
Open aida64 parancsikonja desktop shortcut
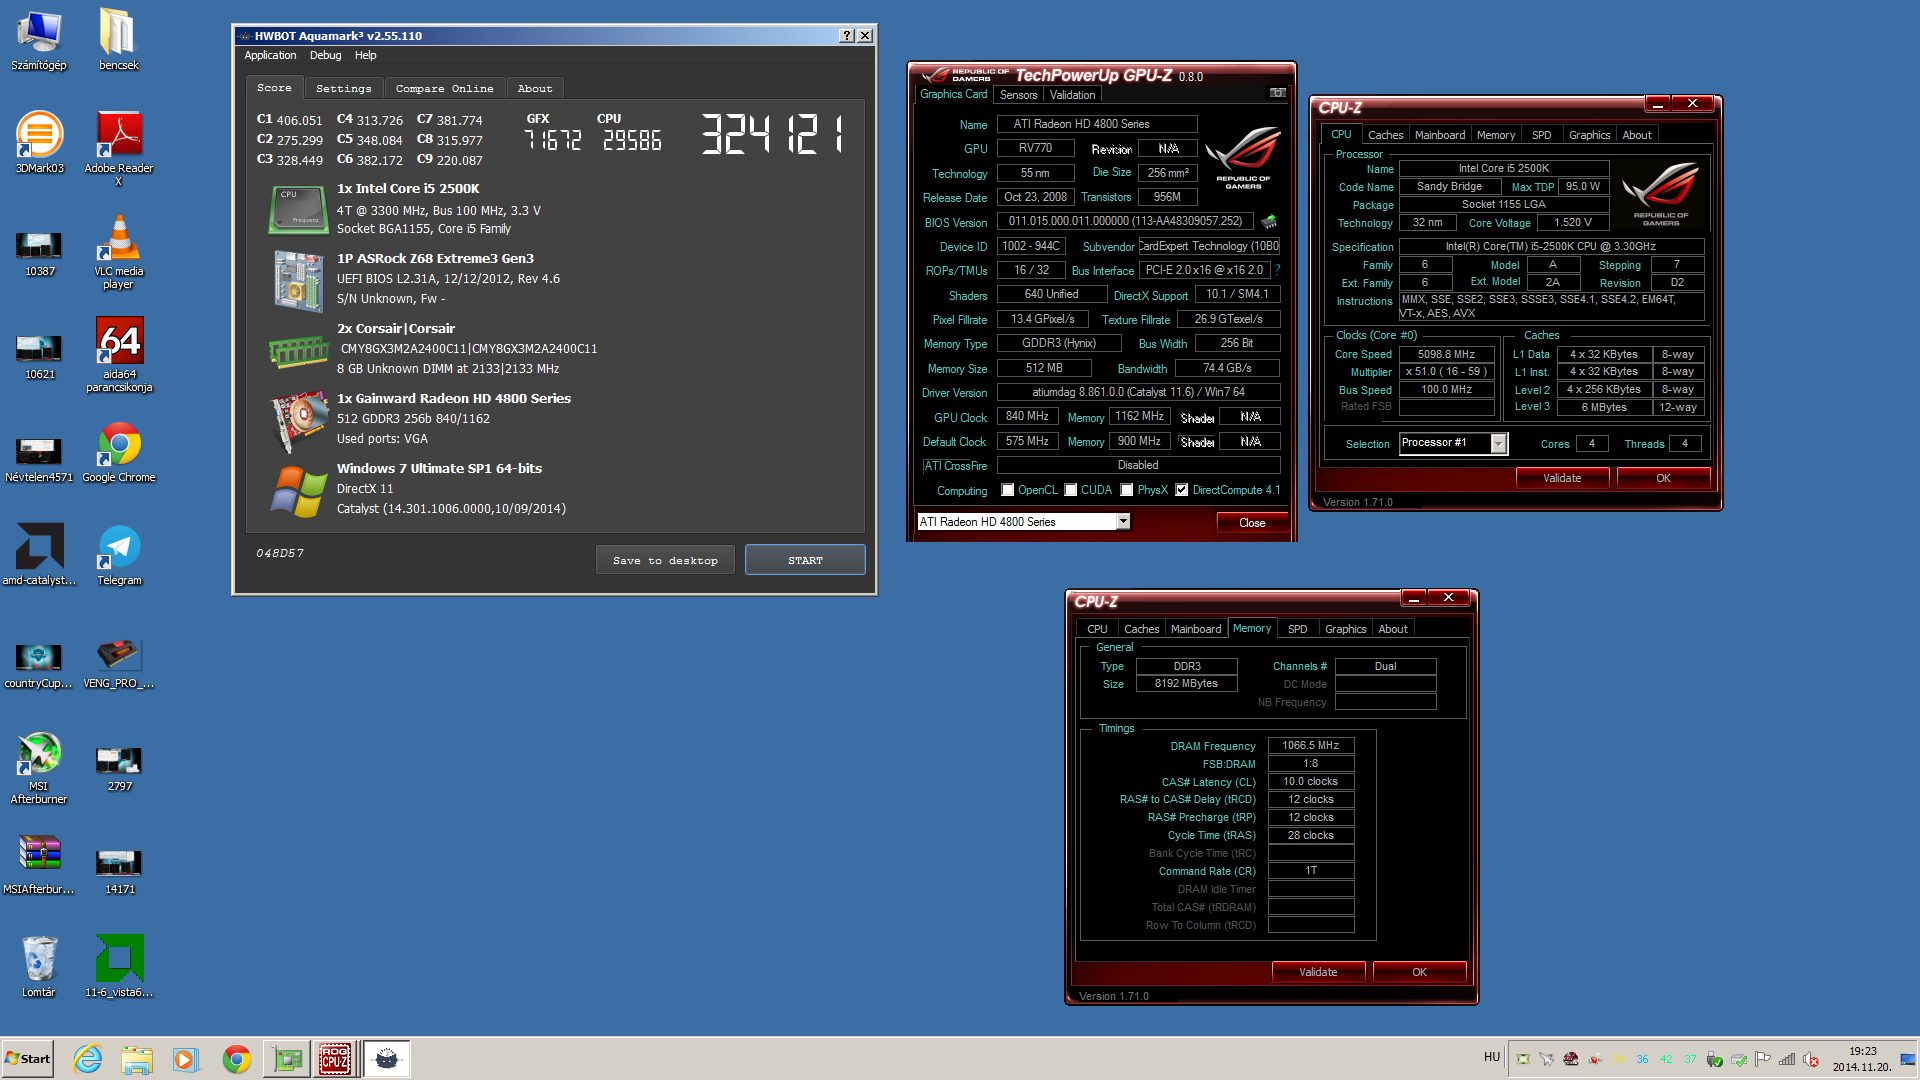click(x=118, y=355)
